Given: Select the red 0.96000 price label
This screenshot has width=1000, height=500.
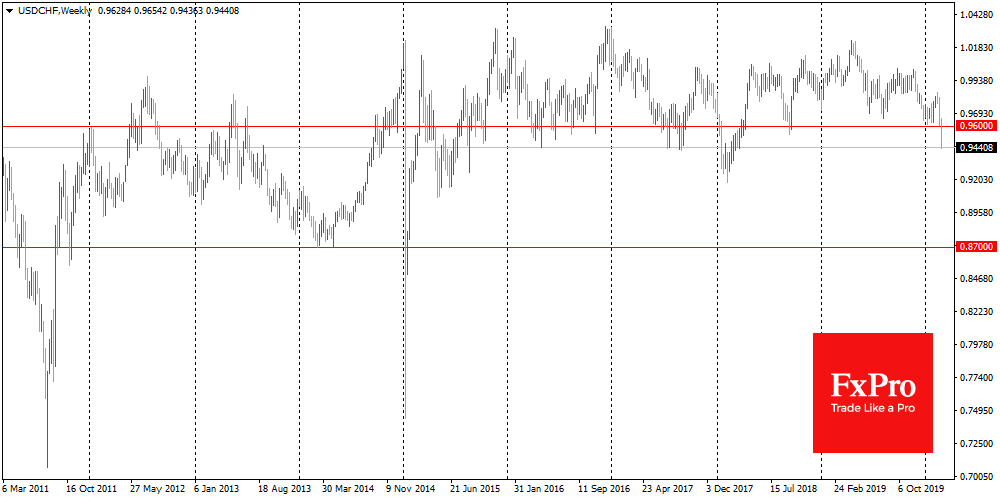Looking at the screenshot, I should click(976, 126).
